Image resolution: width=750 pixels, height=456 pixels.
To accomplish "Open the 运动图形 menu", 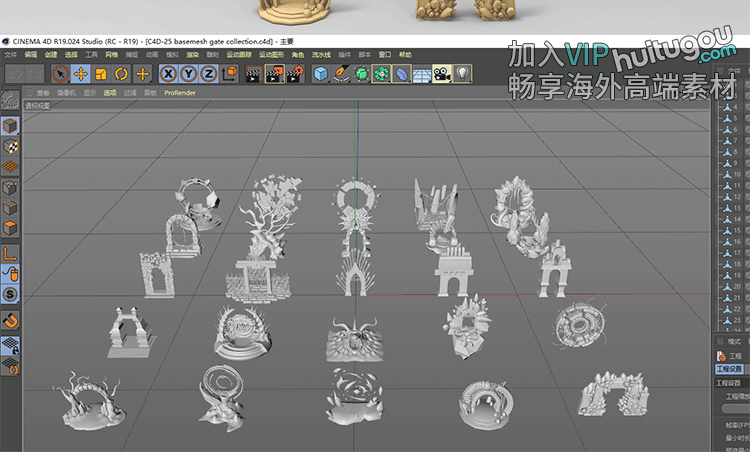I will pos(271,54).
